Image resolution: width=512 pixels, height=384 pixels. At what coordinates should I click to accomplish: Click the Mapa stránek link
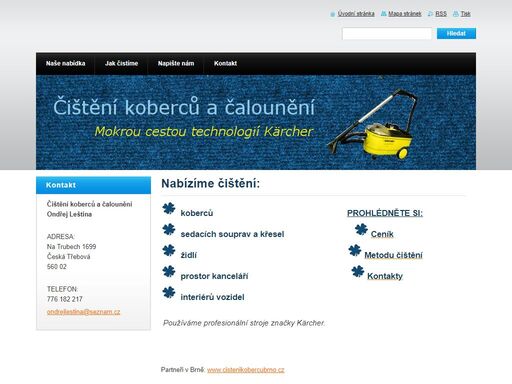(x=405, y=14)
